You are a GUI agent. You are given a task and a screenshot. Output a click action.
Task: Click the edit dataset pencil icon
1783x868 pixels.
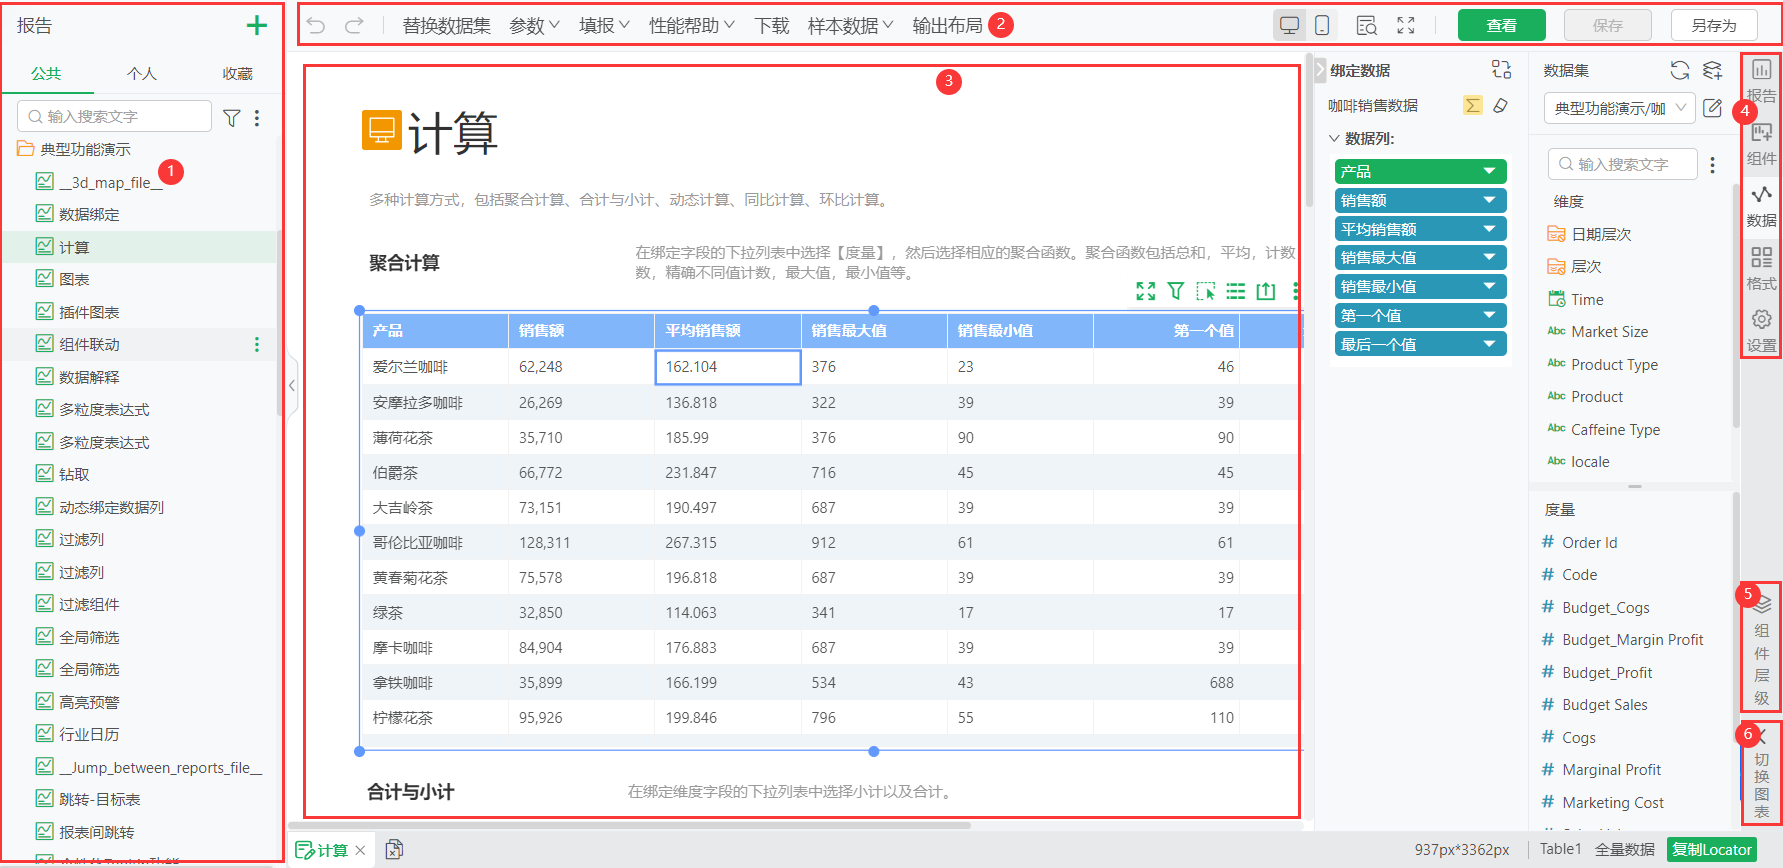click(x=1713, y=108)
